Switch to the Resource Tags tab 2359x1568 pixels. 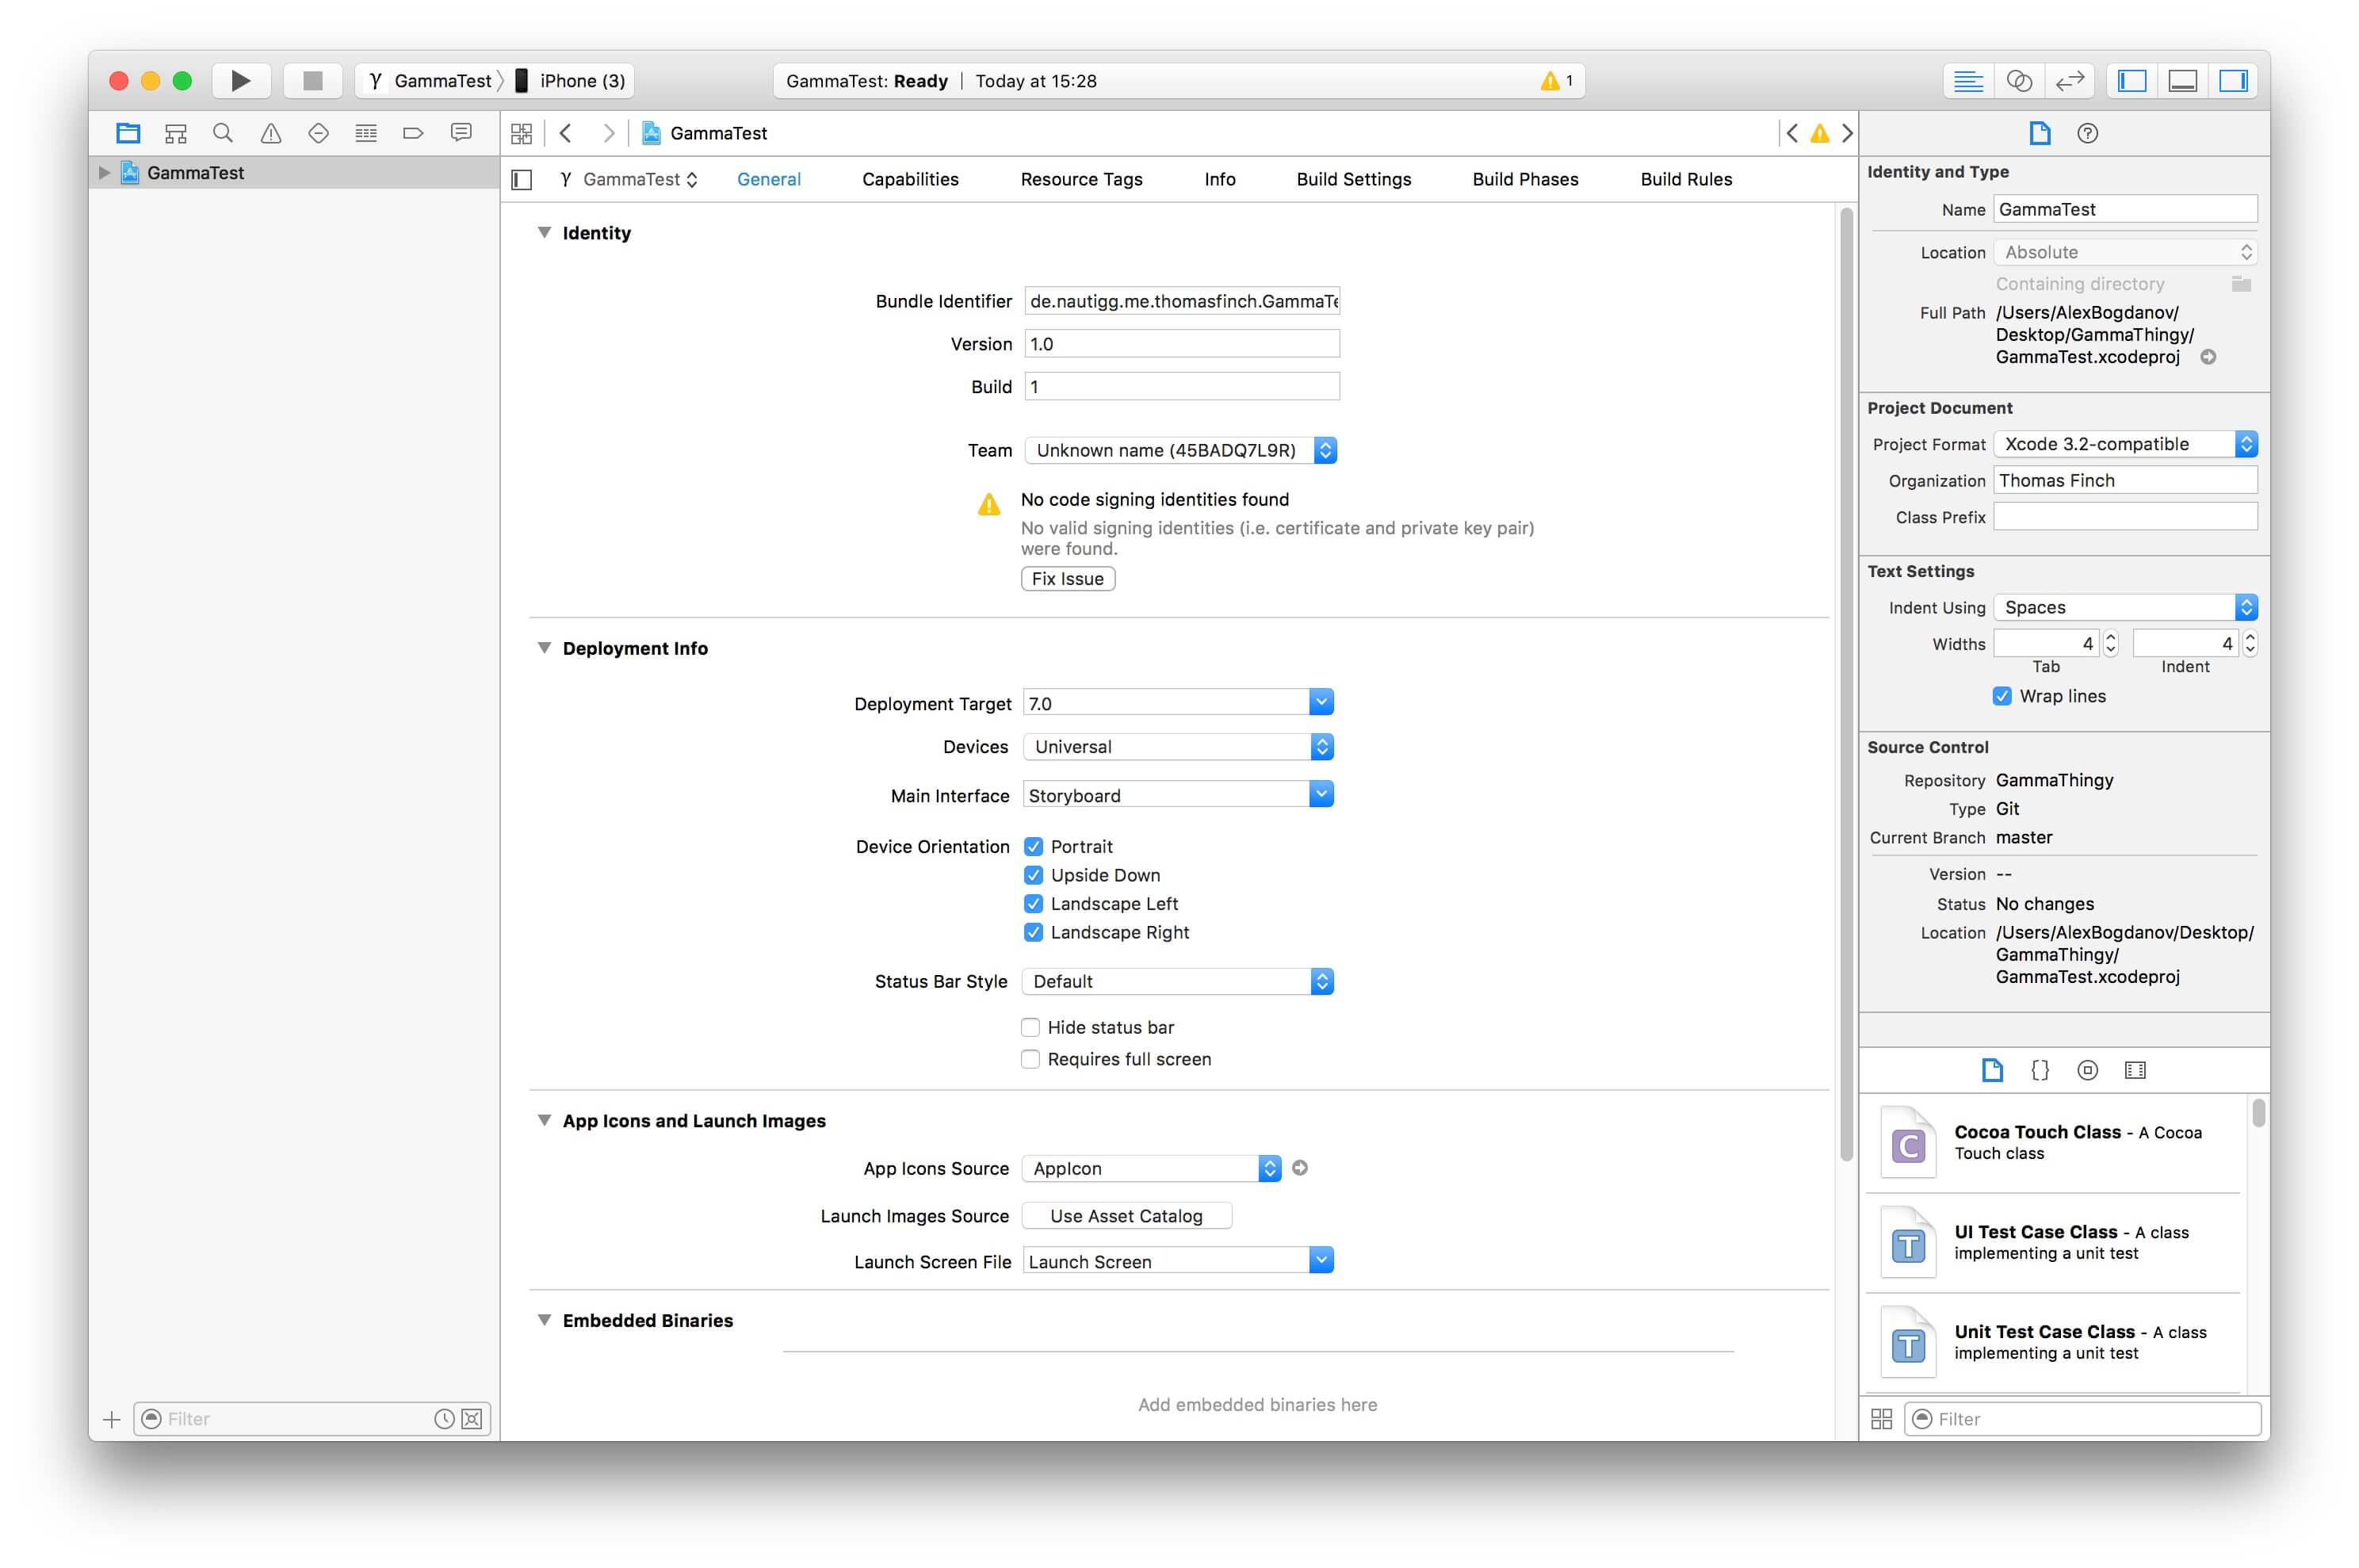coord(1081,179)
